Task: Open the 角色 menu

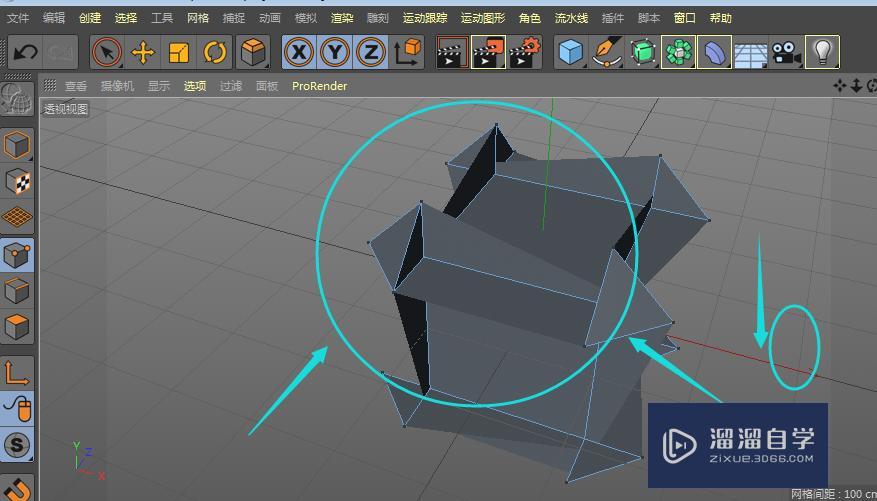Action: pyautogui.click(x=530, y=18)
